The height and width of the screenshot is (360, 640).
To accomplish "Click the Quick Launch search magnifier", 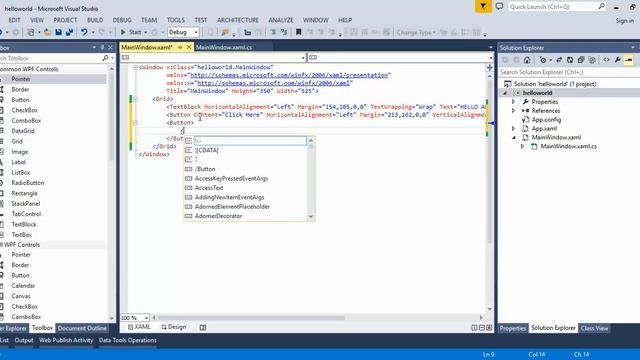I will click(602, 7).
